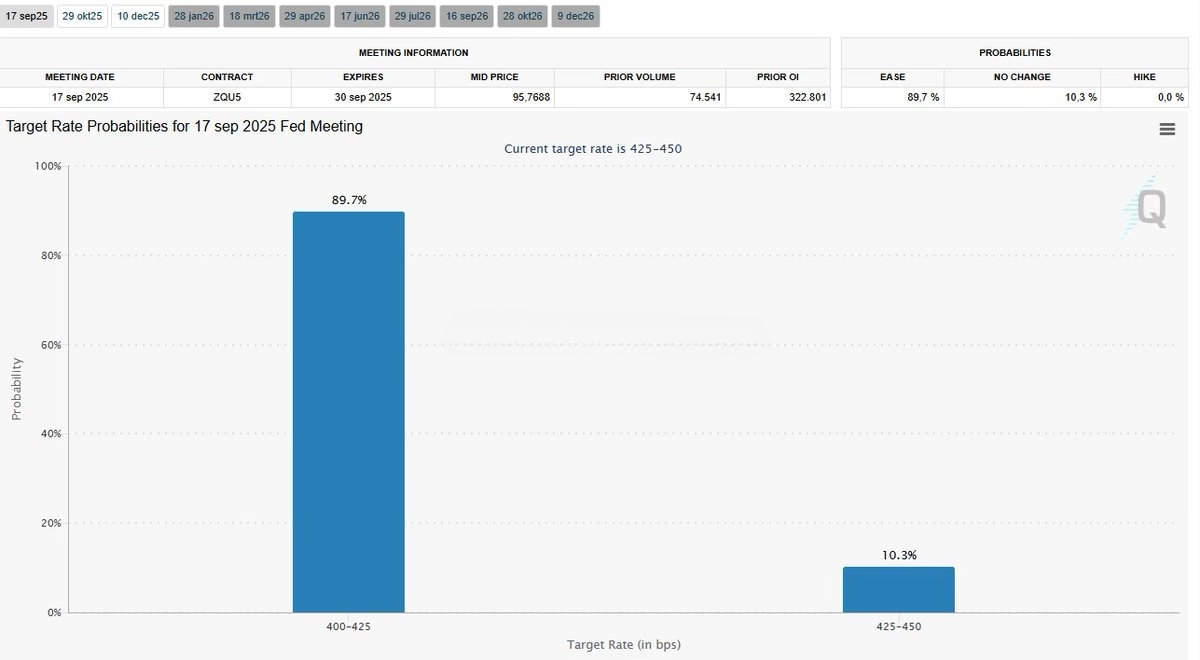Click the NO CHANGE 10,3 % cell
The height and width of the screenshot is (660, 1200).
point(1022,97)
